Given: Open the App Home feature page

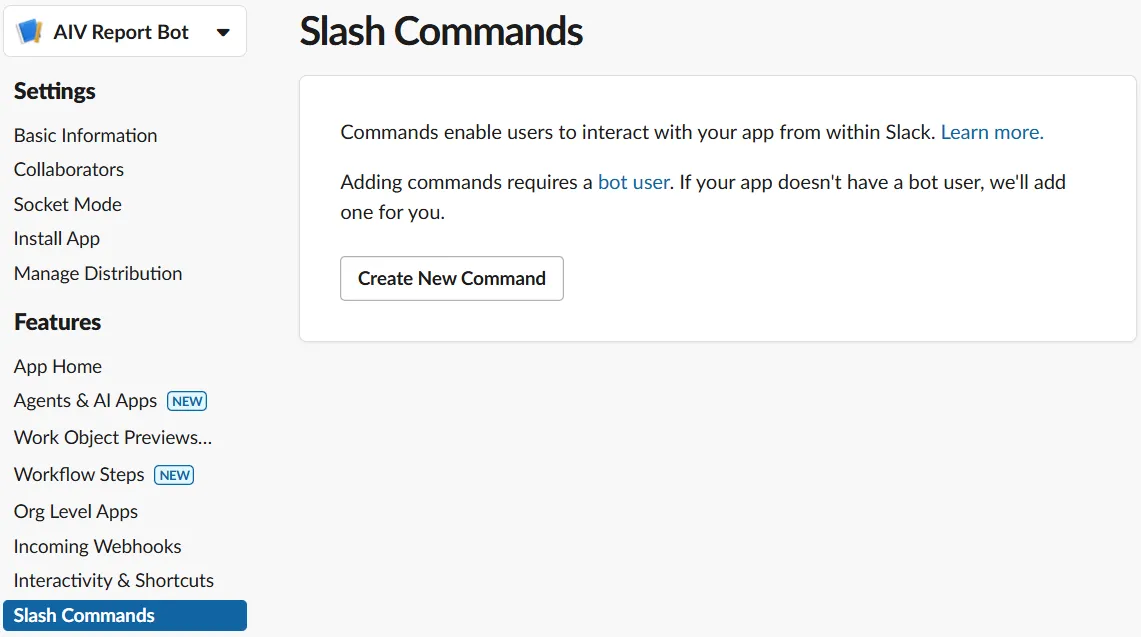Looking at the screenshot, I should 57,366.
